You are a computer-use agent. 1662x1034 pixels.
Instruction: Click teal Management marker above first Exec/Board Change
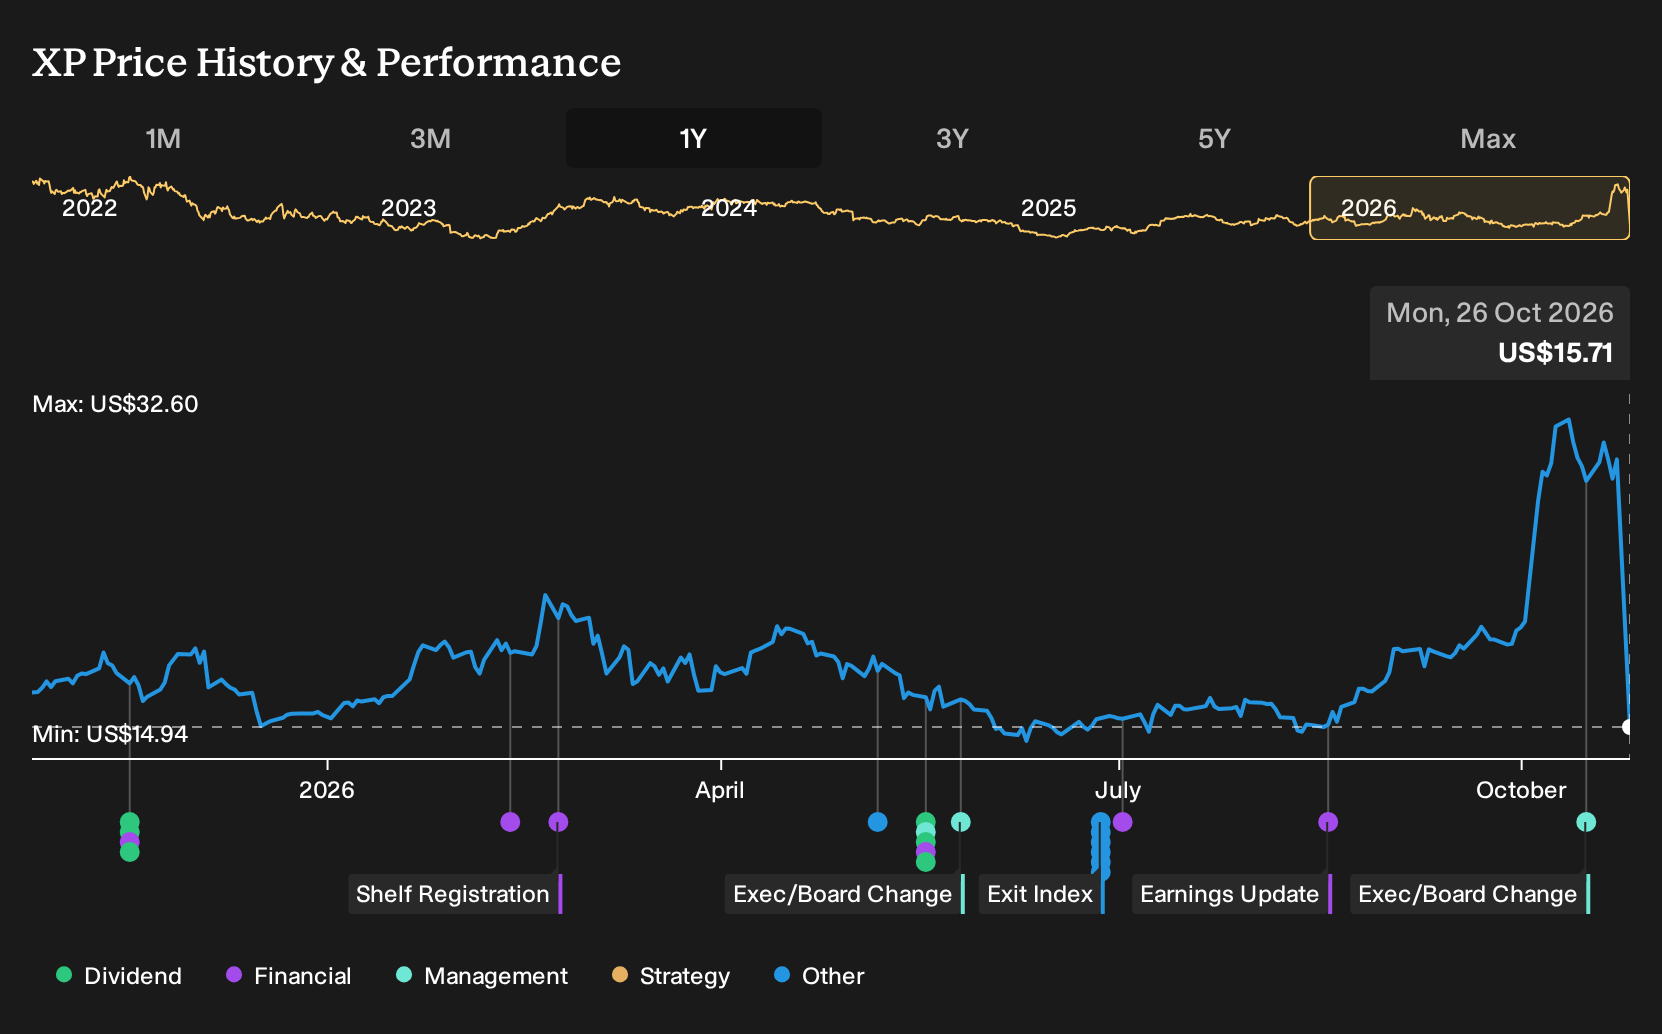[960, 822]
